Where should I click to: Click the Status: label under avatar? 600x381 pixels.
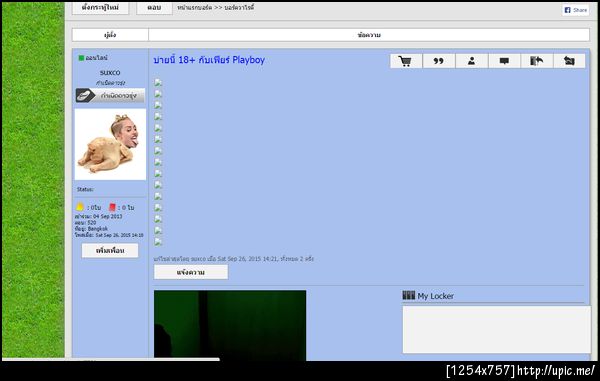(85, 189)
